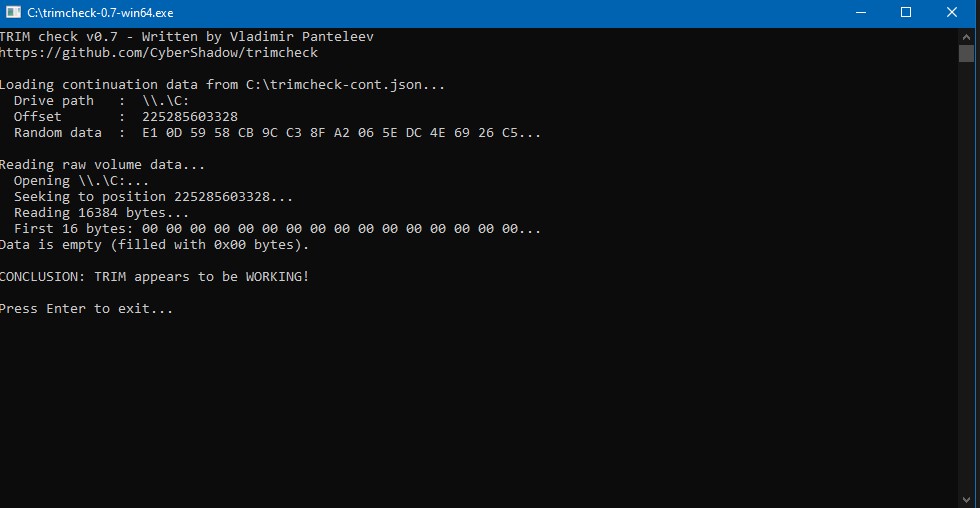
Task: Close the trimcheck console window
Action: (953, 13)
